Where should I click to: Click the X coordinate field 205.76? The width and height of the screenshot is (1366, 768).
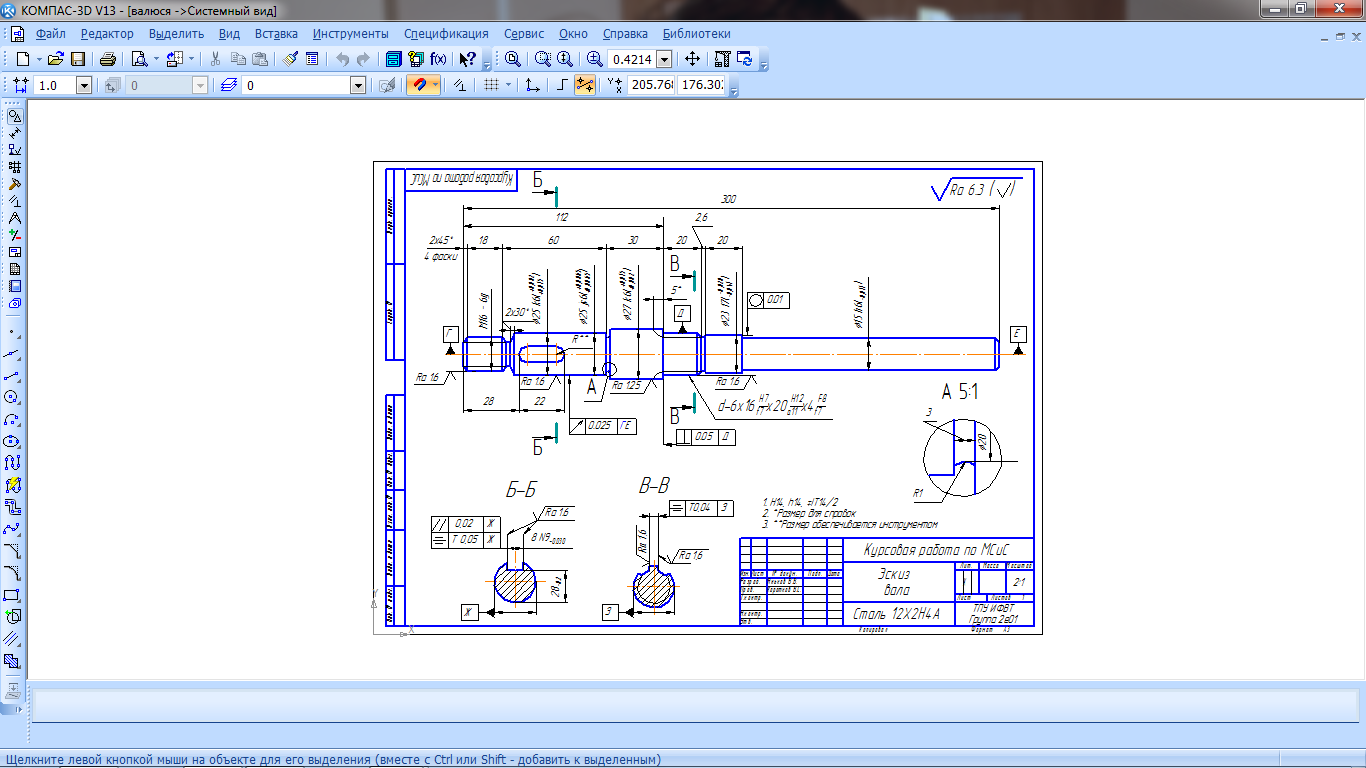[x=651, y=86]
